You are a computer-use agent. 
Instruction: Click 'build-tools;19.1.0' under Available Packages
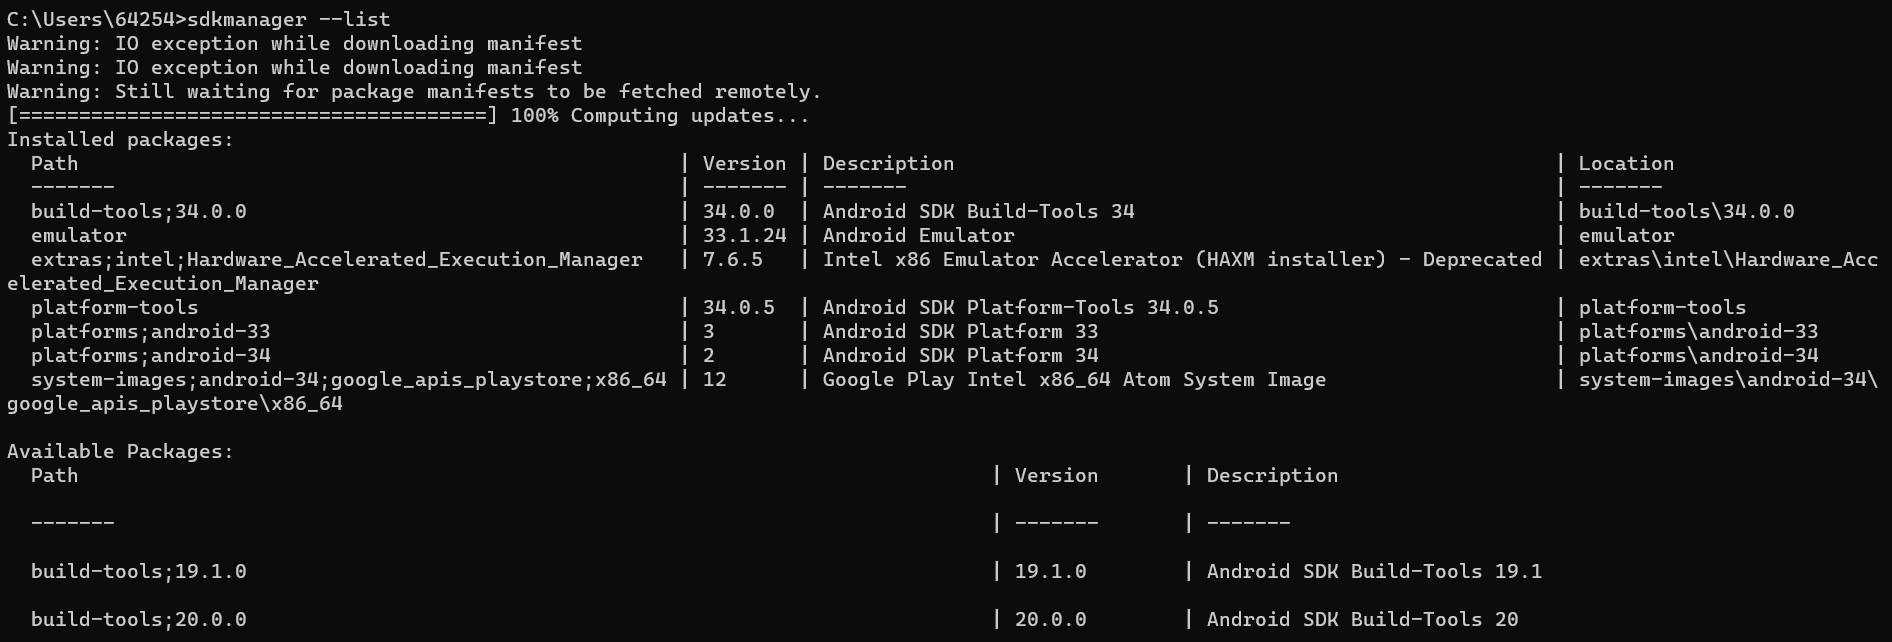[138, 571]
